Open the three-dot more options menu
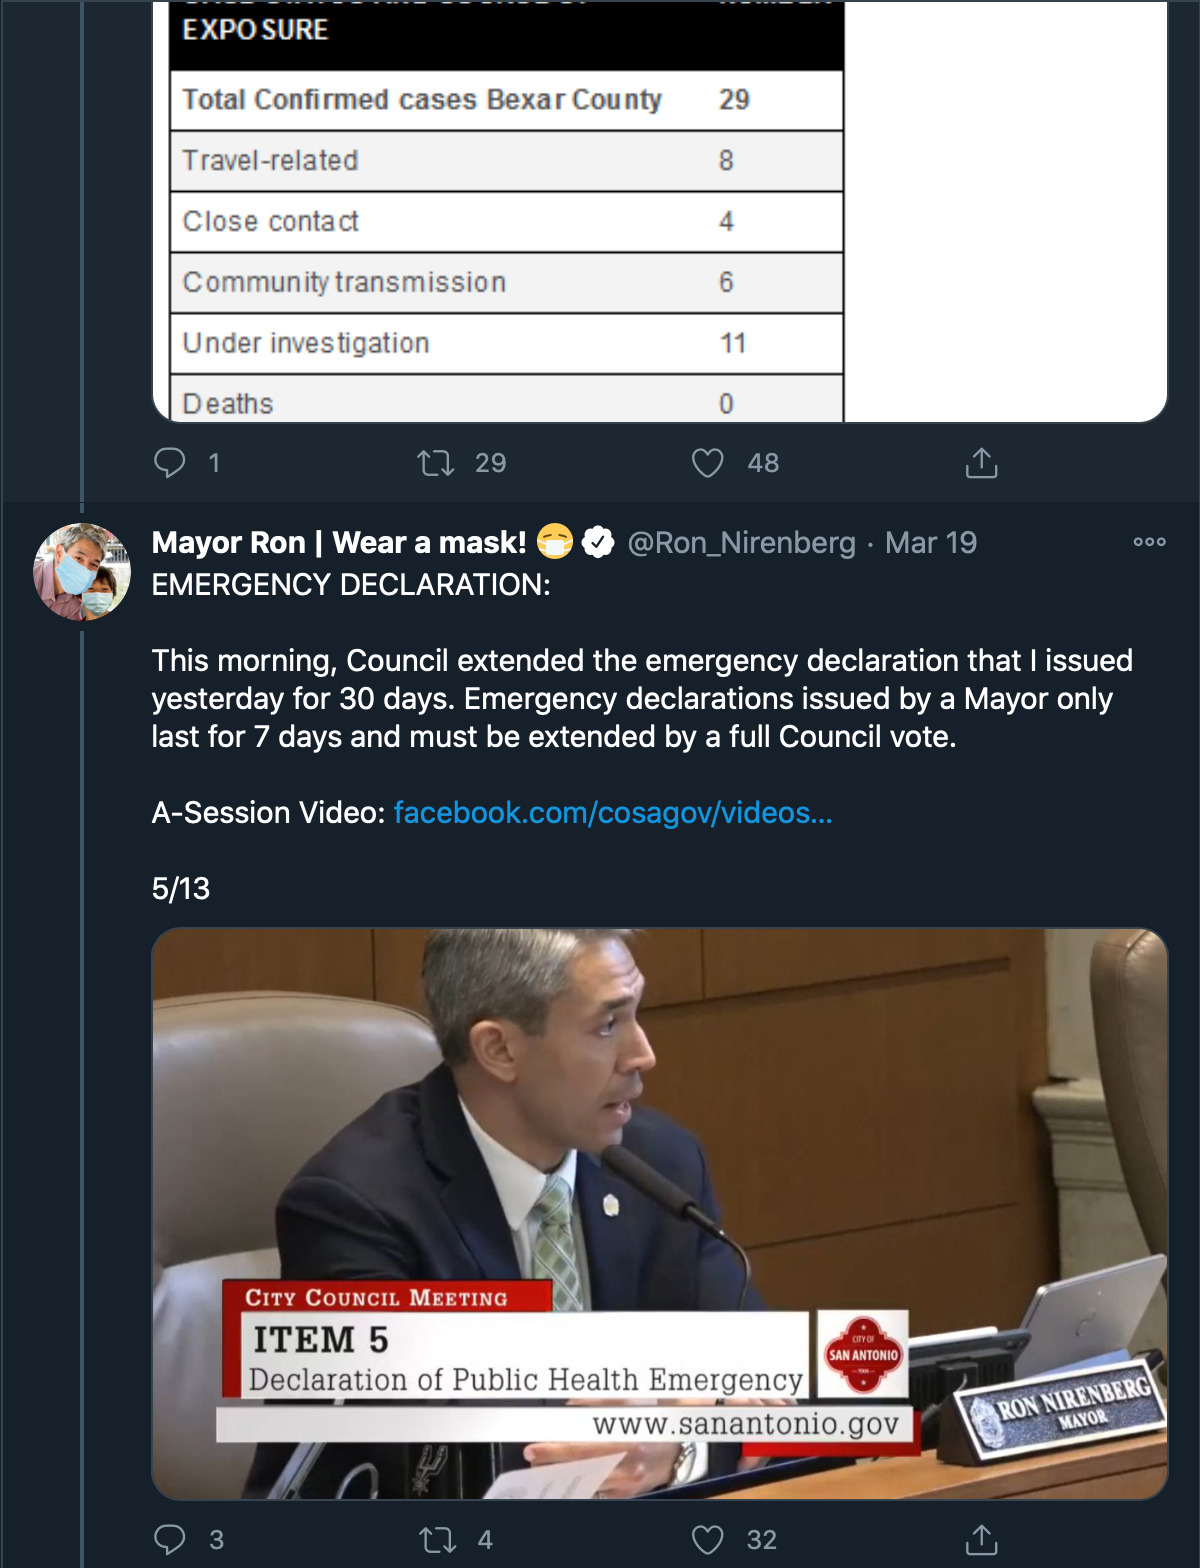The height and width of the screenshot is (1568, 1200). tap(1149, 542)
